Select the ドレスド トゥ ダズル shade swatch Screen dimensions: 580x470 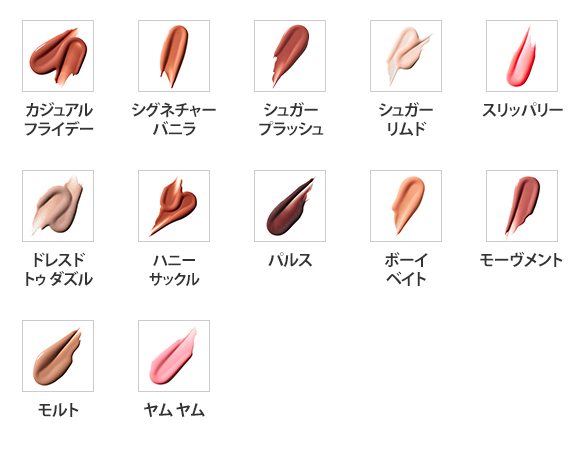[58, 206]
